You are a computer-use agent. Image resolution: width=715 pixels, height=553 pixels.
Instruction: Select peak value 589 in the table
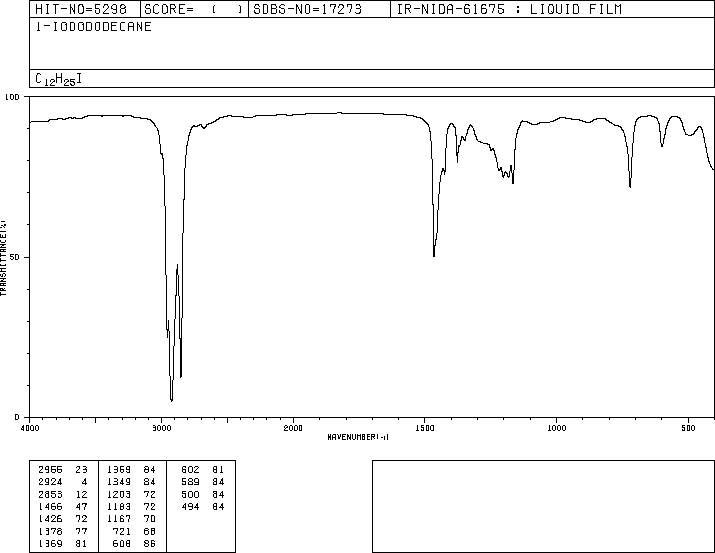click(190, 482)
